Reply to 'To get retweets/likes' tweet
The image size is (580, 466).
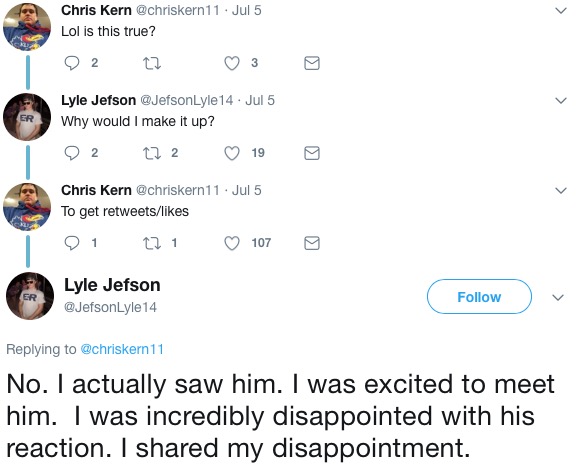72,243
